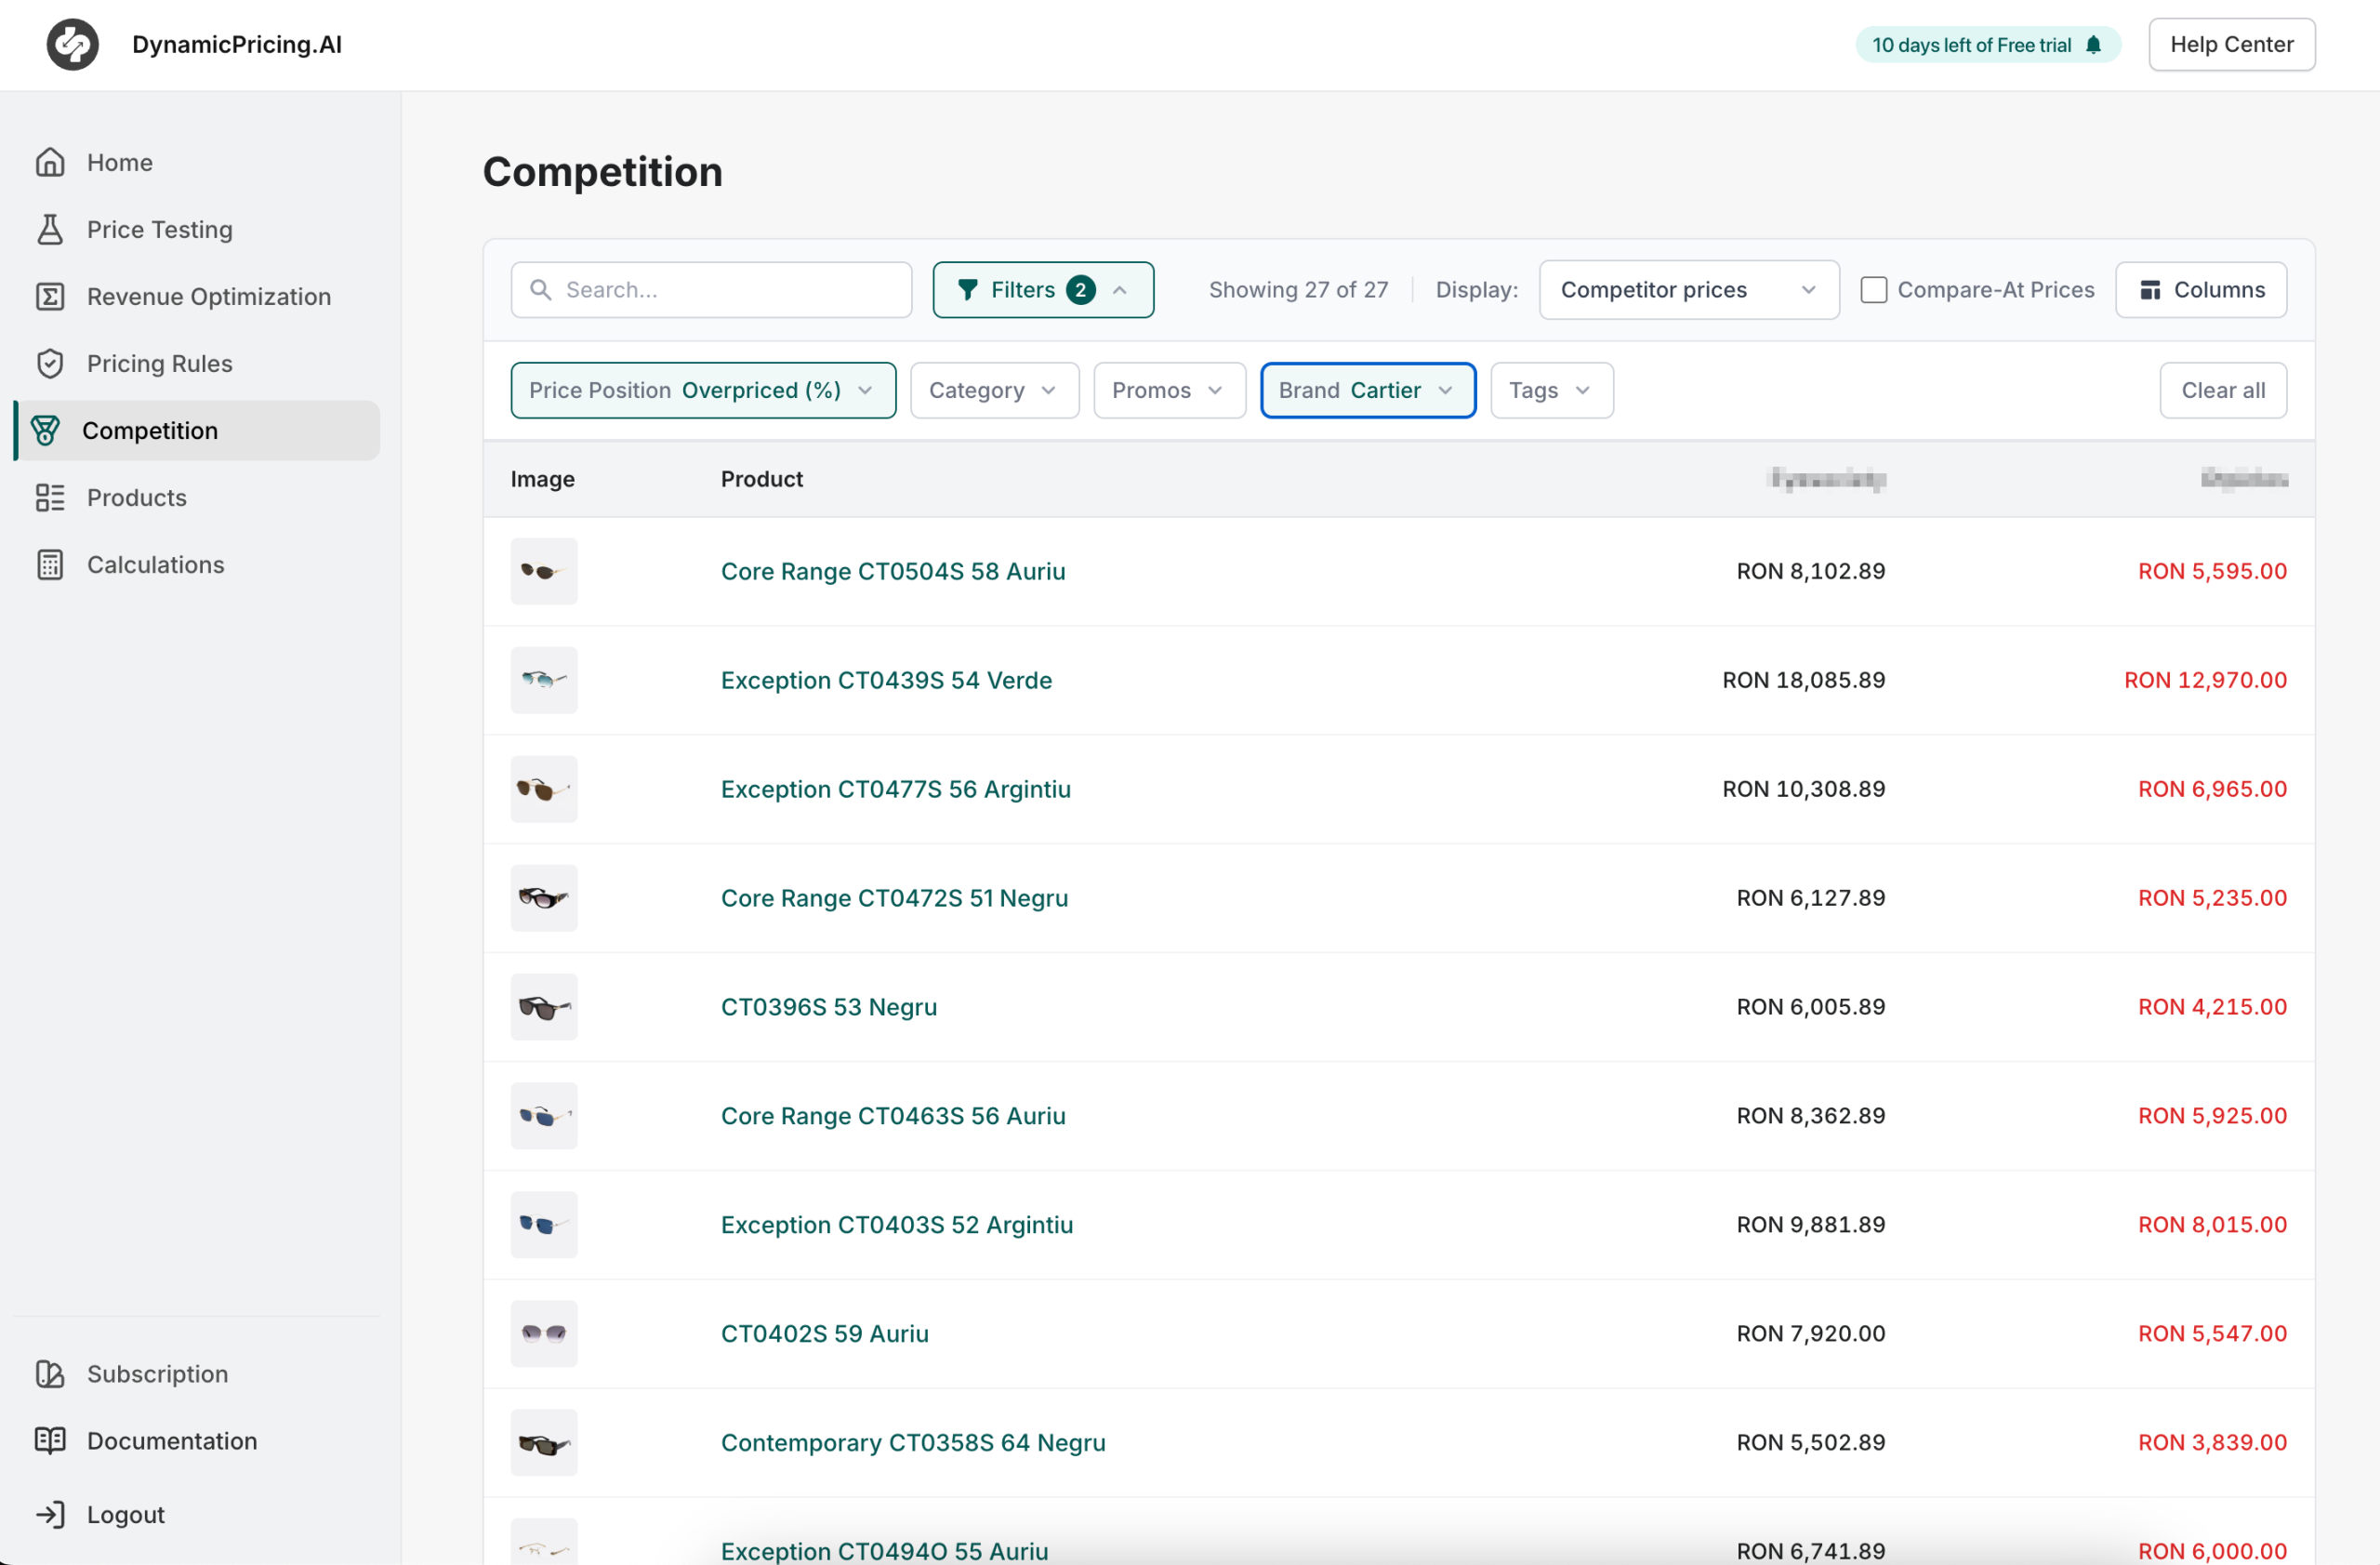Collapse the Filters panel
2380x1565 pixels.
[x=1119, y=289]
